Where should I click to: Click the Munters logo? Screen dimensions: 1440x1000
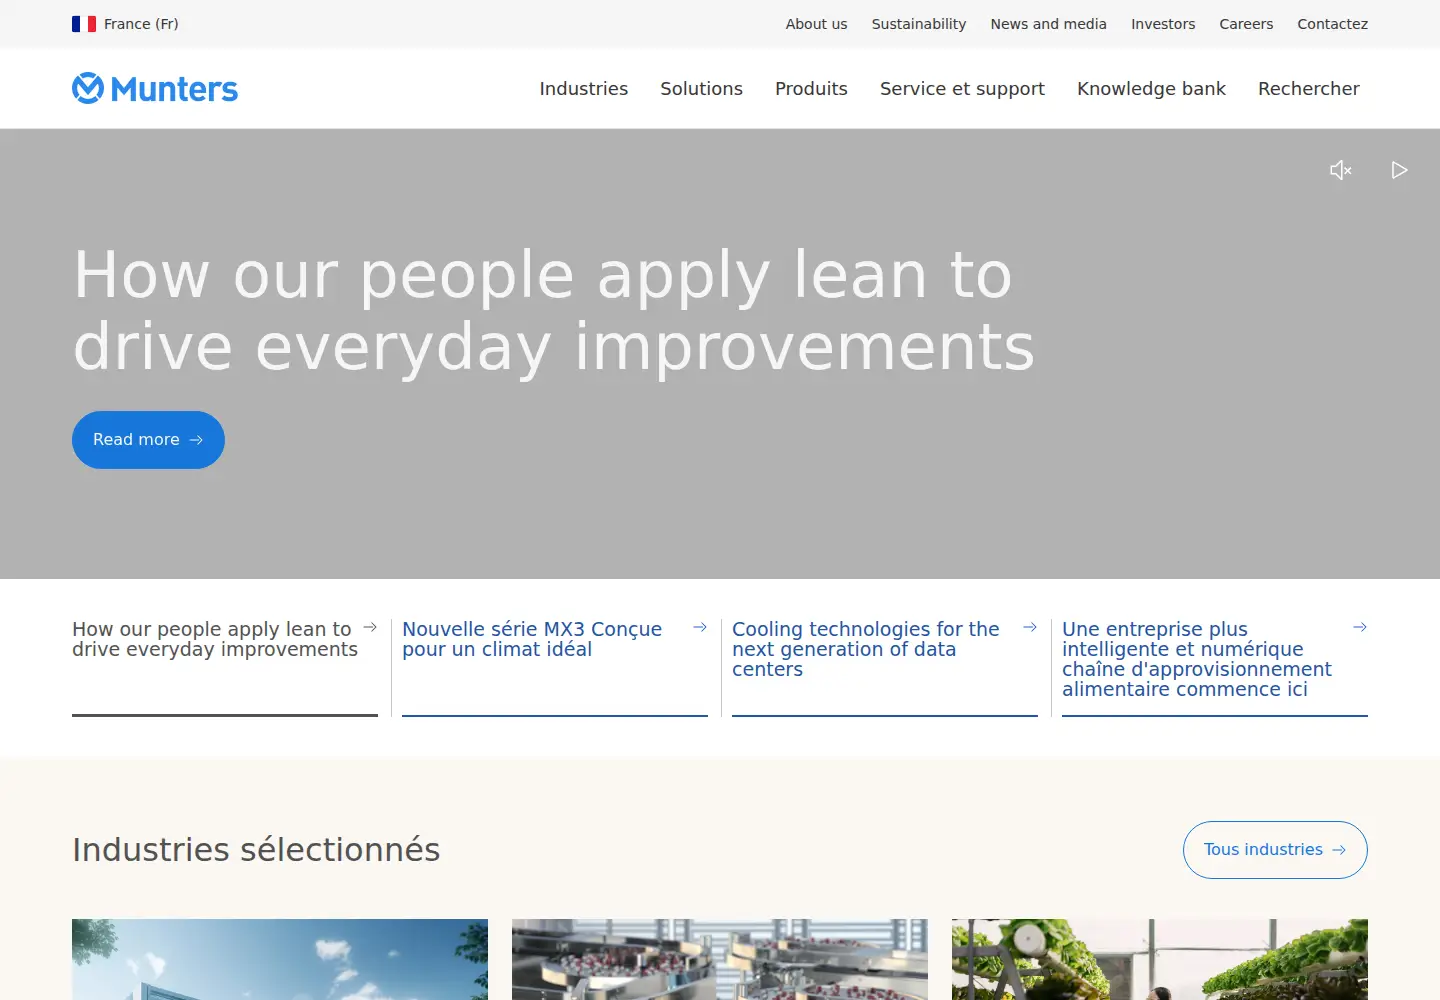point(155,89)
